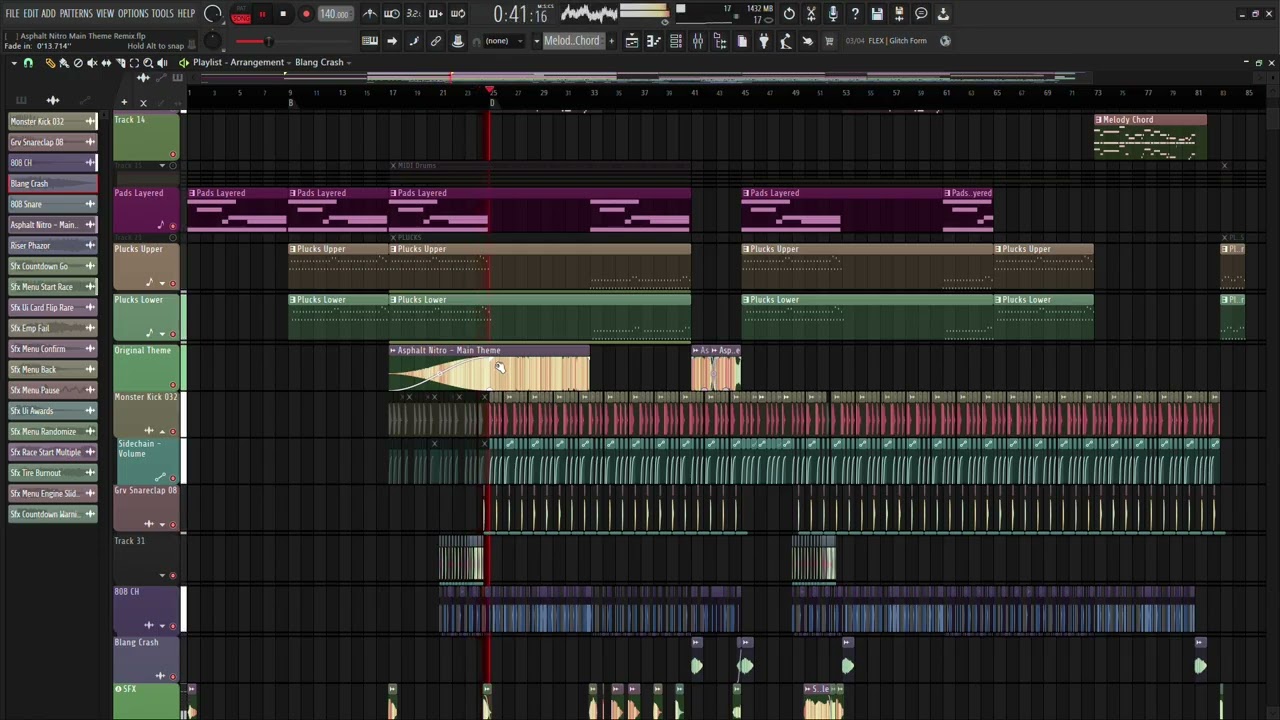Mute the Track 31 track

[x=172, y=575]
